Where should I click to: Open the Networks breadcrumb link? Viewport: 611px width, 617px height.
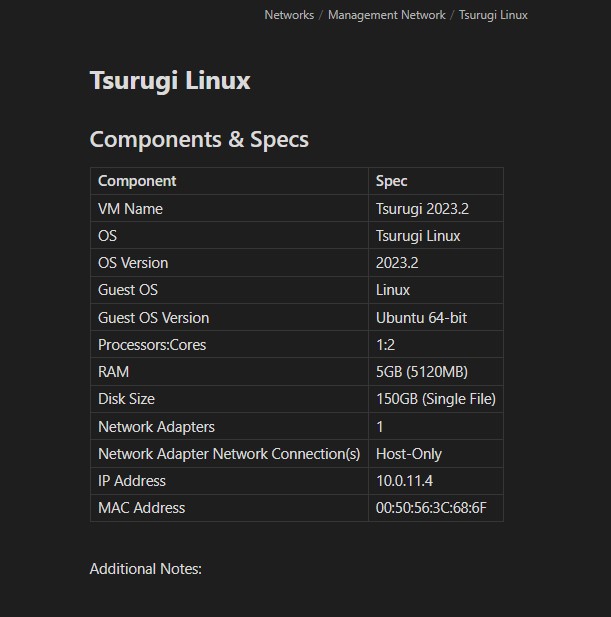pyautogui.click(x=289, y=15)
